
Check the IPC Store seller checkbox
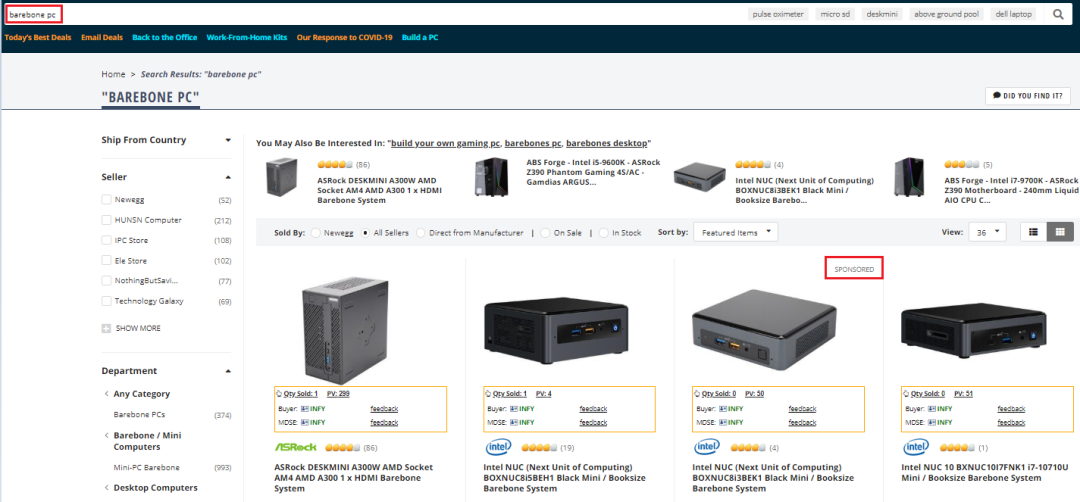pyautogui.click(x=106, y=240)
